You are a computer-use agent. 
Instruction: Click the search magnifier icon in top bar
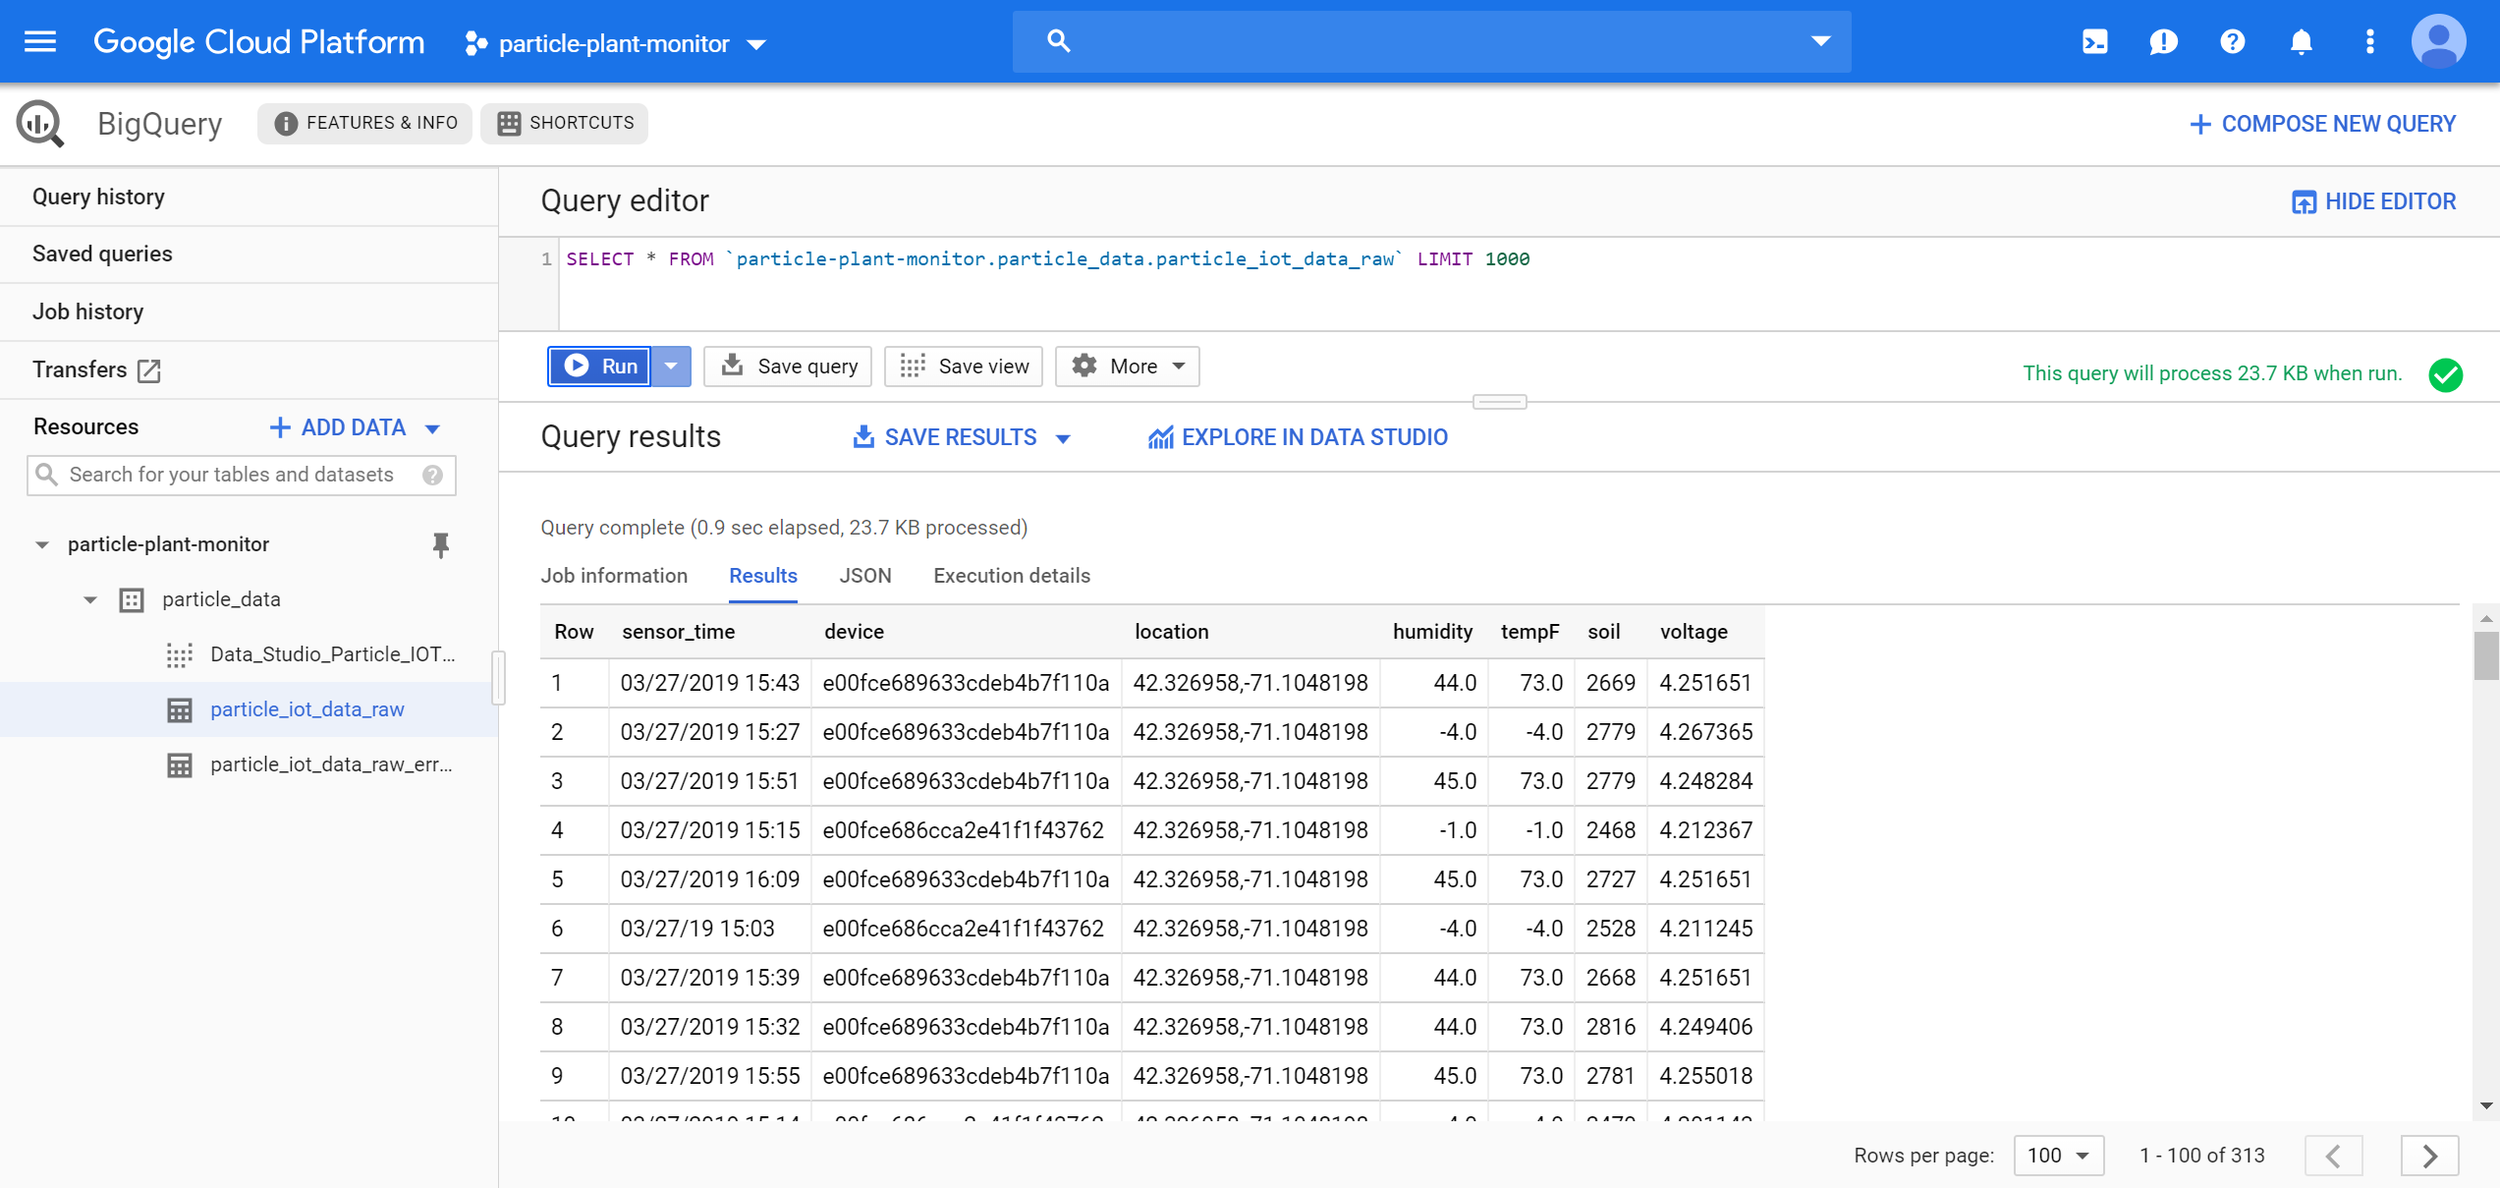pos(1058,41)
